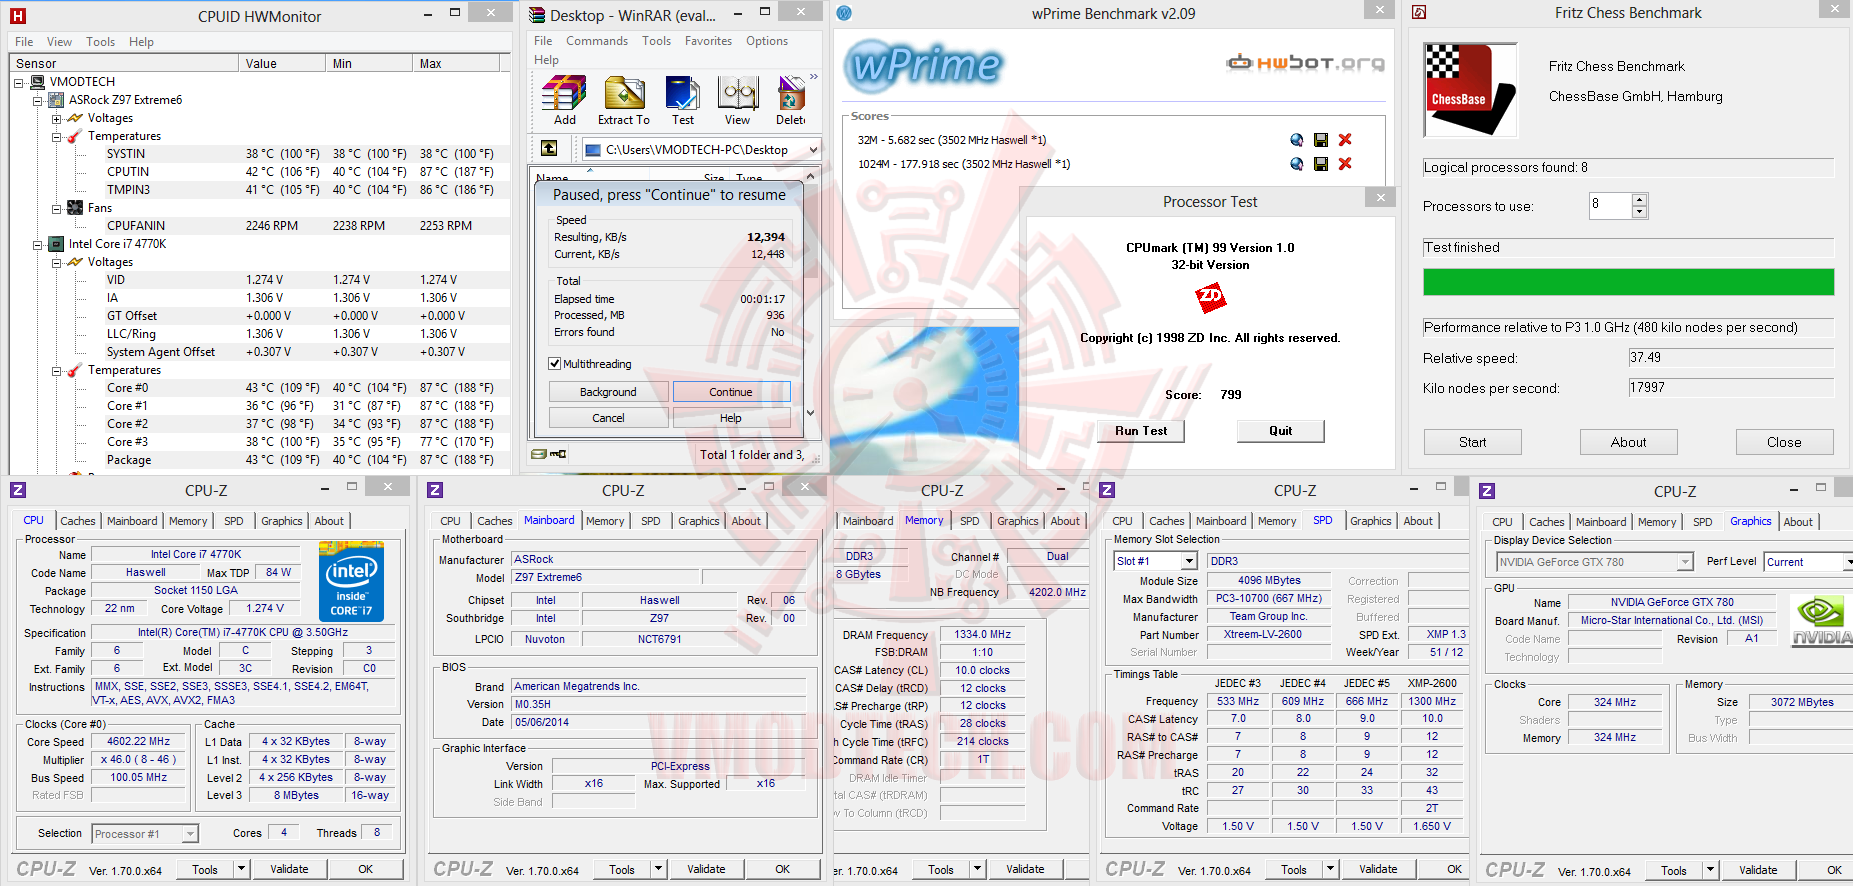The width and height of the screenshot is (1853, 886).
Task: Click the ZD logo in Processor Test
Action: point(1210,297)
